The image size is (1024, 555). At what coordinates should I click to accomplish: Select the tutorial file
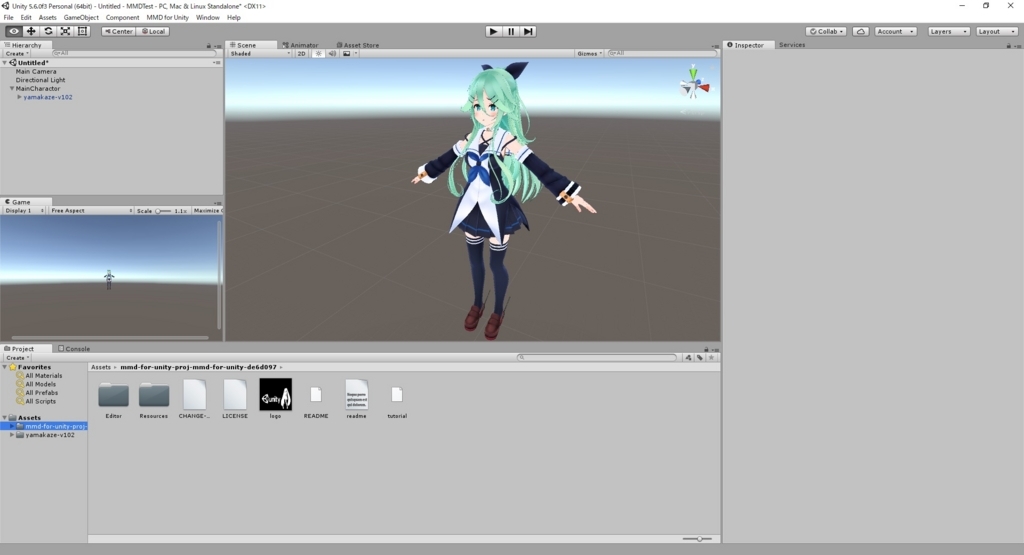(397, 402)
